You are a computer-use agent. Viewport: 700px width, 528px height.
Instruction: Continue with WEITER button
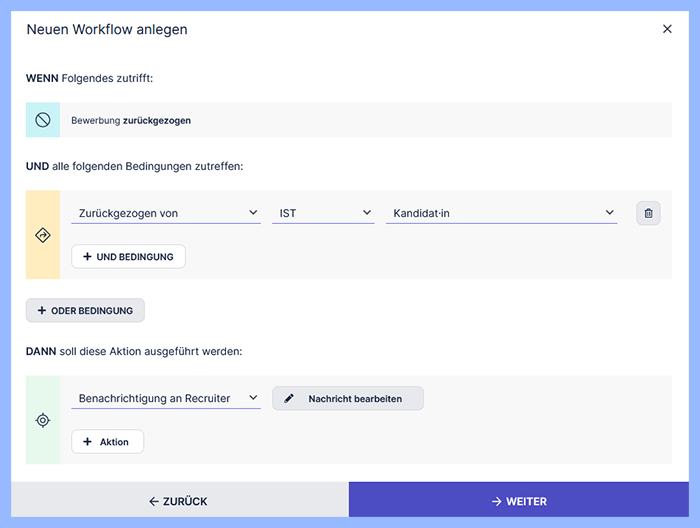(x=519, y=501)
